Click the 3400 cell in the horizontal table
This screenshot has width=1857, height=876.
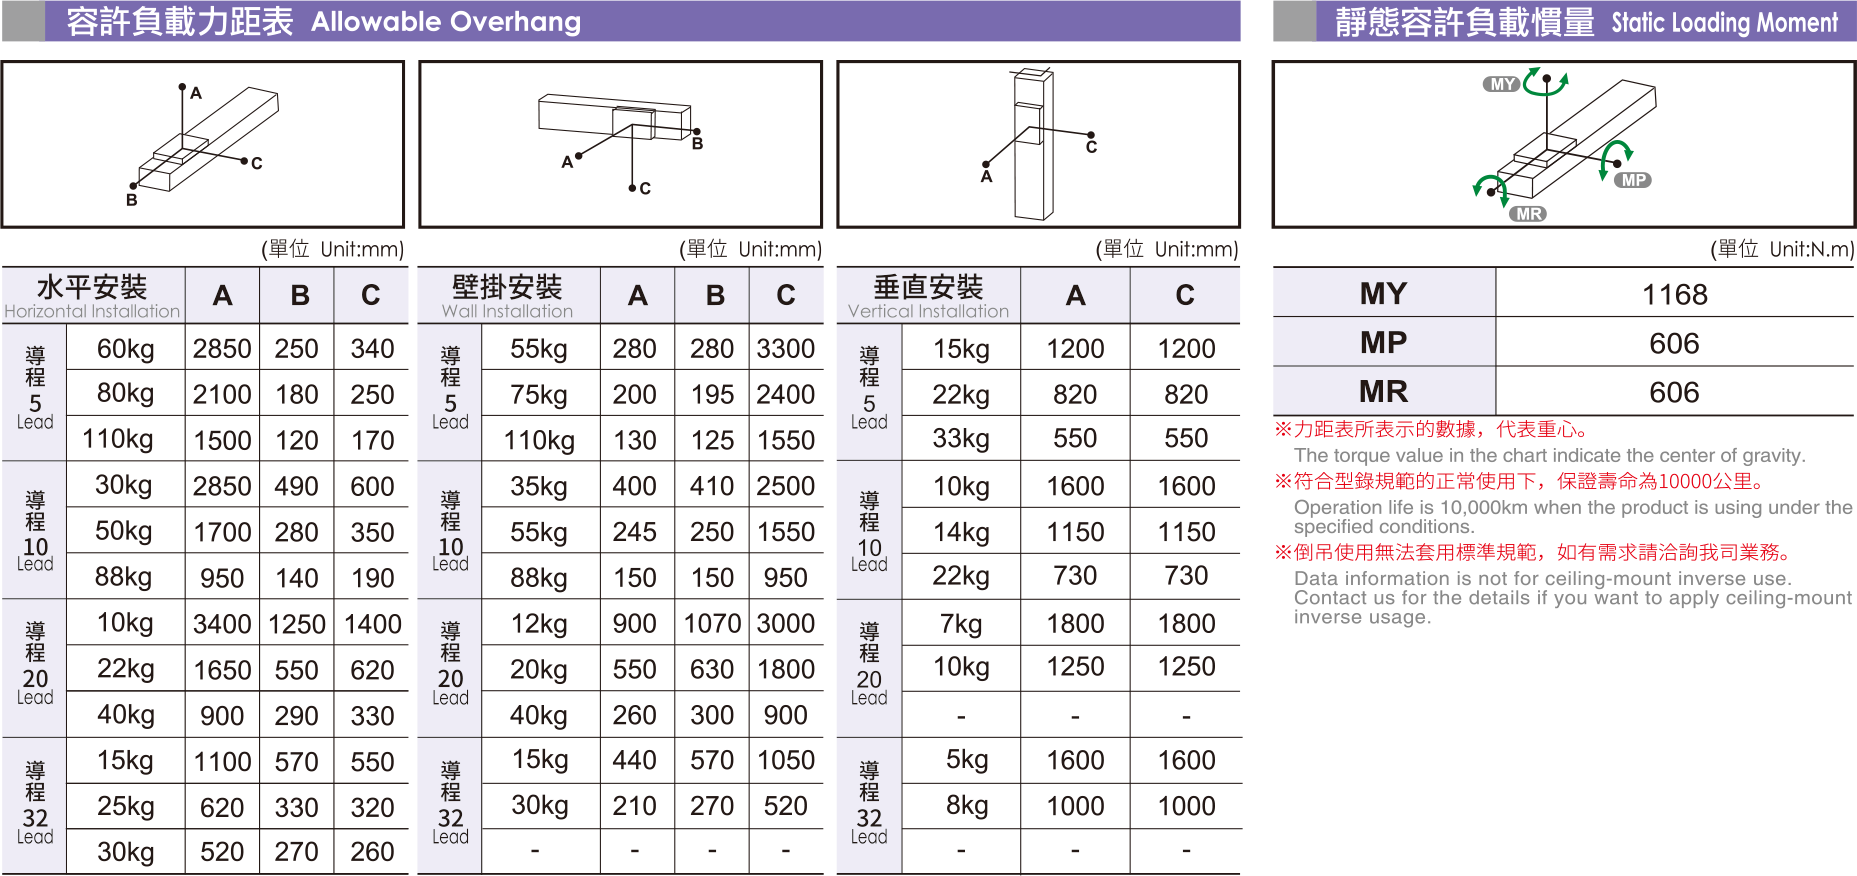(x=222, y=624)
